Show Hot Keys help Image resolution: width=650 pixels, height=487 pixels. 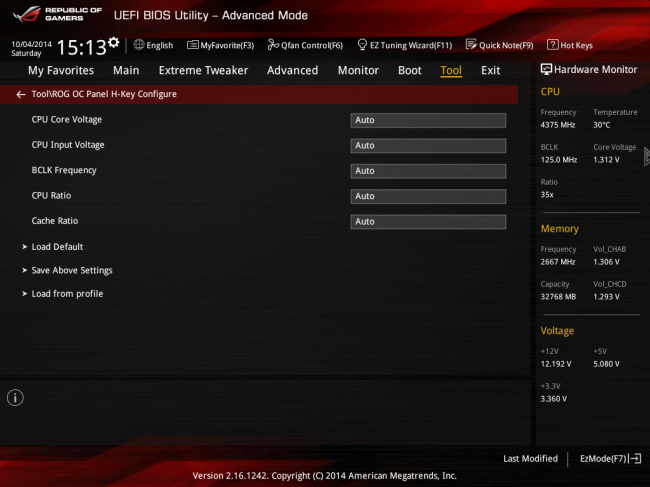pos(570,45)
